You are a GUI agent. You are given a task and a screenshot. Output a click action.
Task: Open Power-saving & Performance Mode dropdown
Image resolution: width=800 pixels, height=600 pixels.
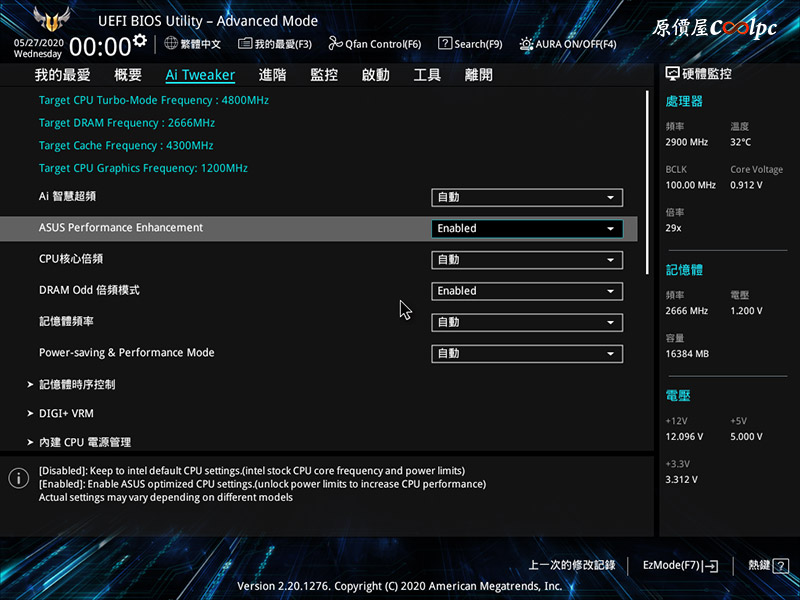(527, 354)
